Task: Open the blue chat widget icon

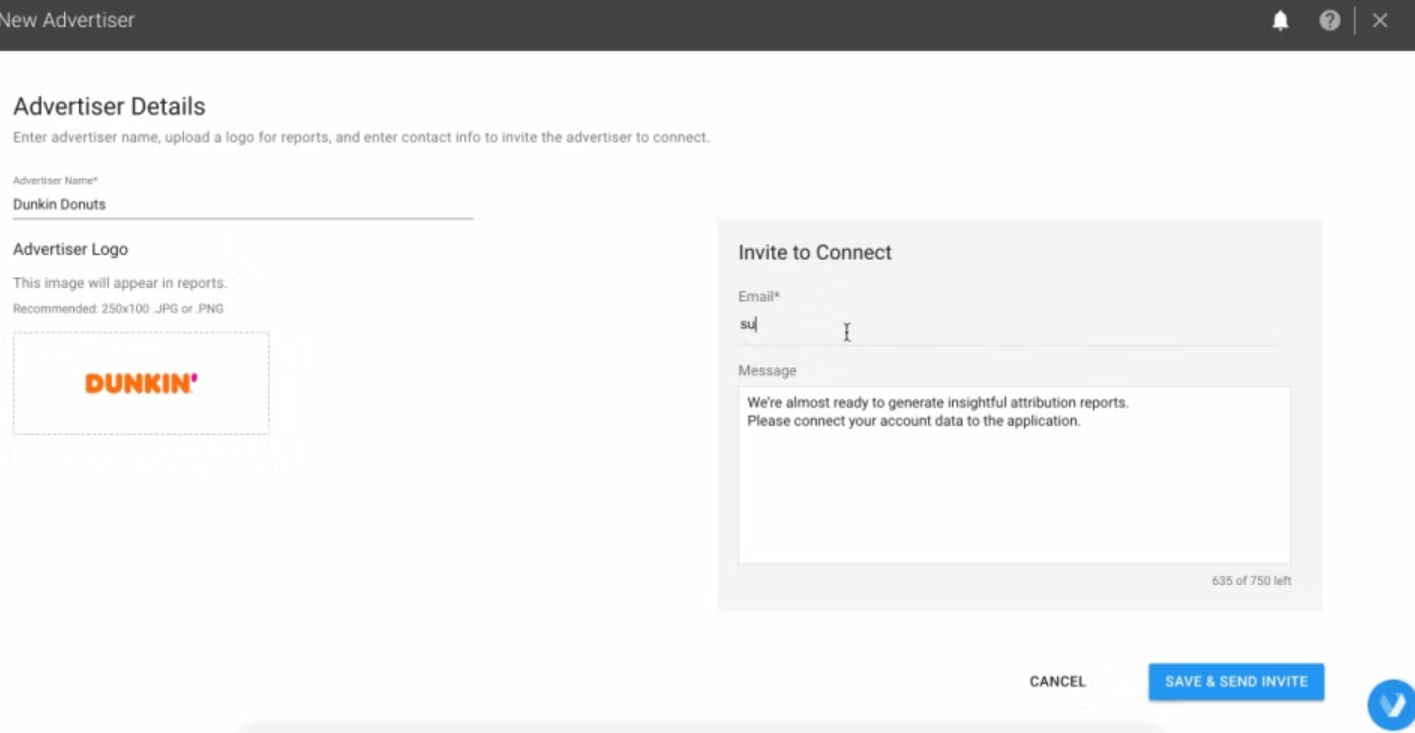Action: click(1391, 704)
